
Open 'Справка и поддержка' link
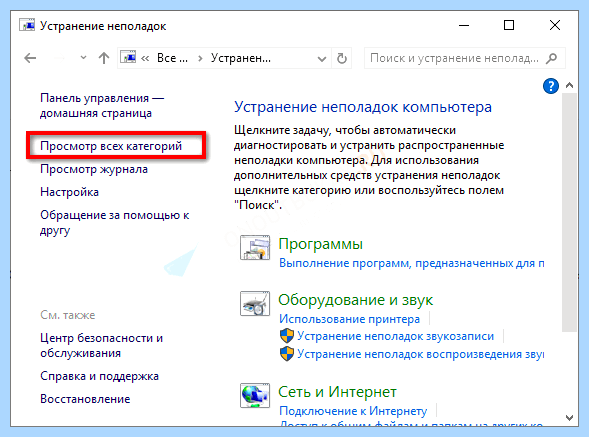tap(99, 376)
